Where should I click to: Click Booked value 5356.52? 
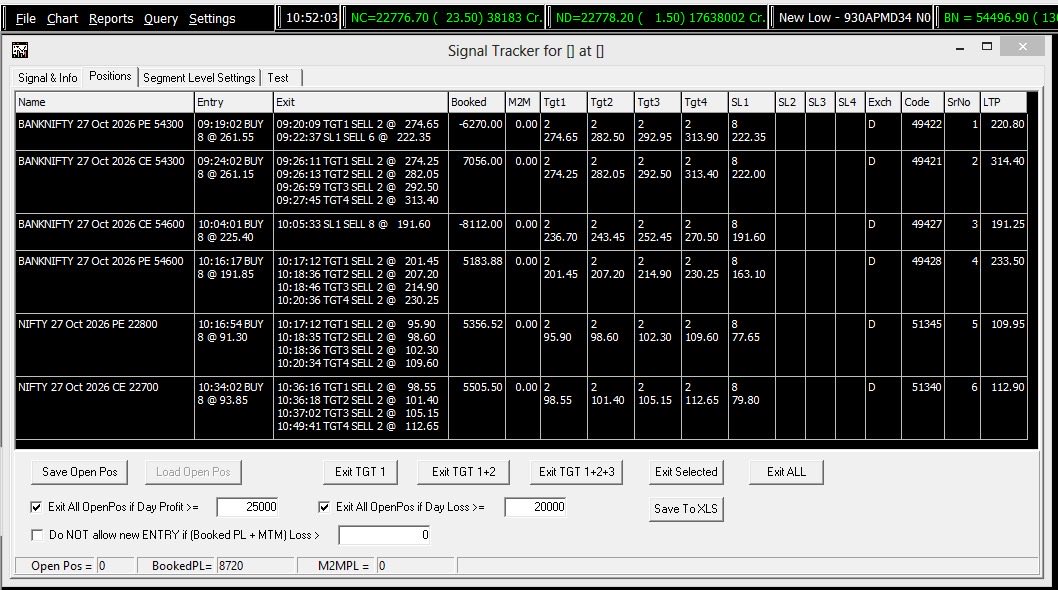pyautogui.click(x=482, y=324)
